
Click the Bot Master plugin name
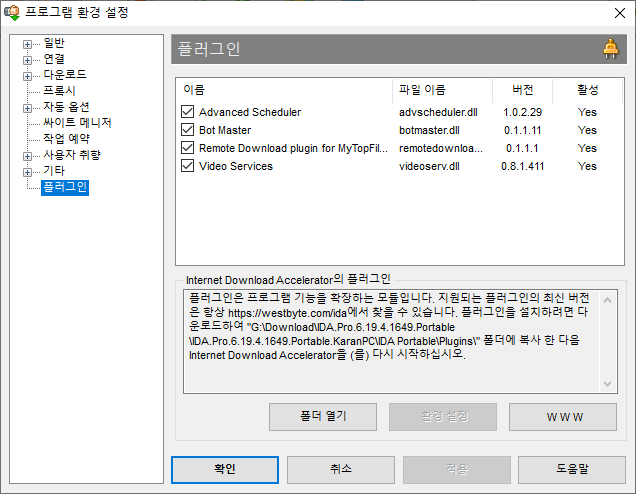pyautogui.click(x=225, y=130)
